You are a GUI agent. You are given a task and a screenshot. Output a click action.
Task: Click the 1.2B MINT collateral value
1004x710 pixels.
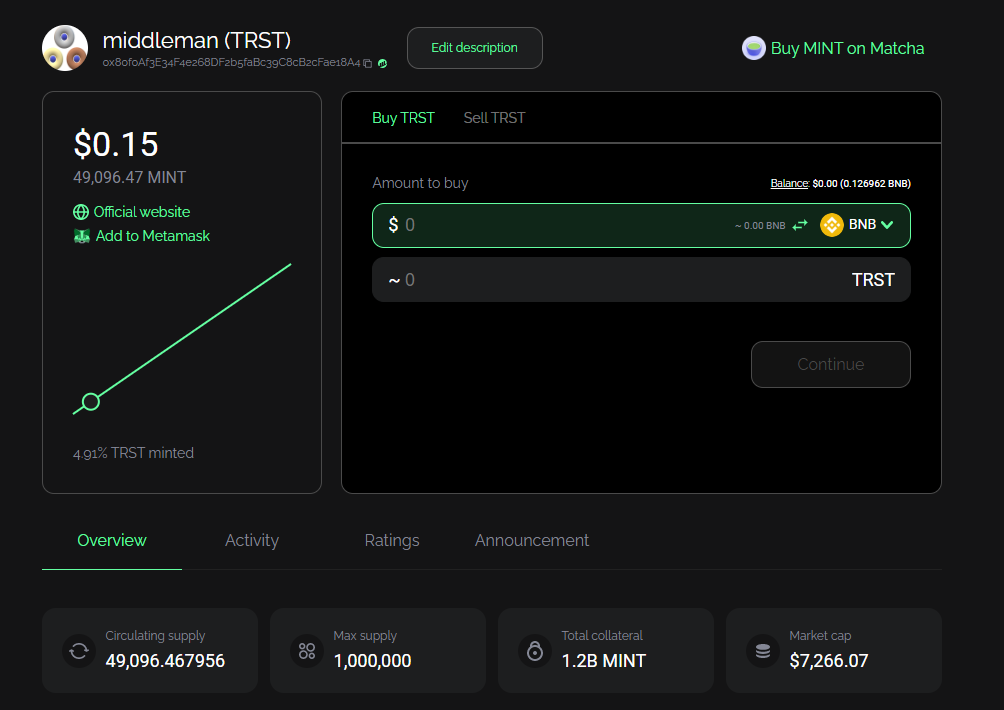click(604, 661)
